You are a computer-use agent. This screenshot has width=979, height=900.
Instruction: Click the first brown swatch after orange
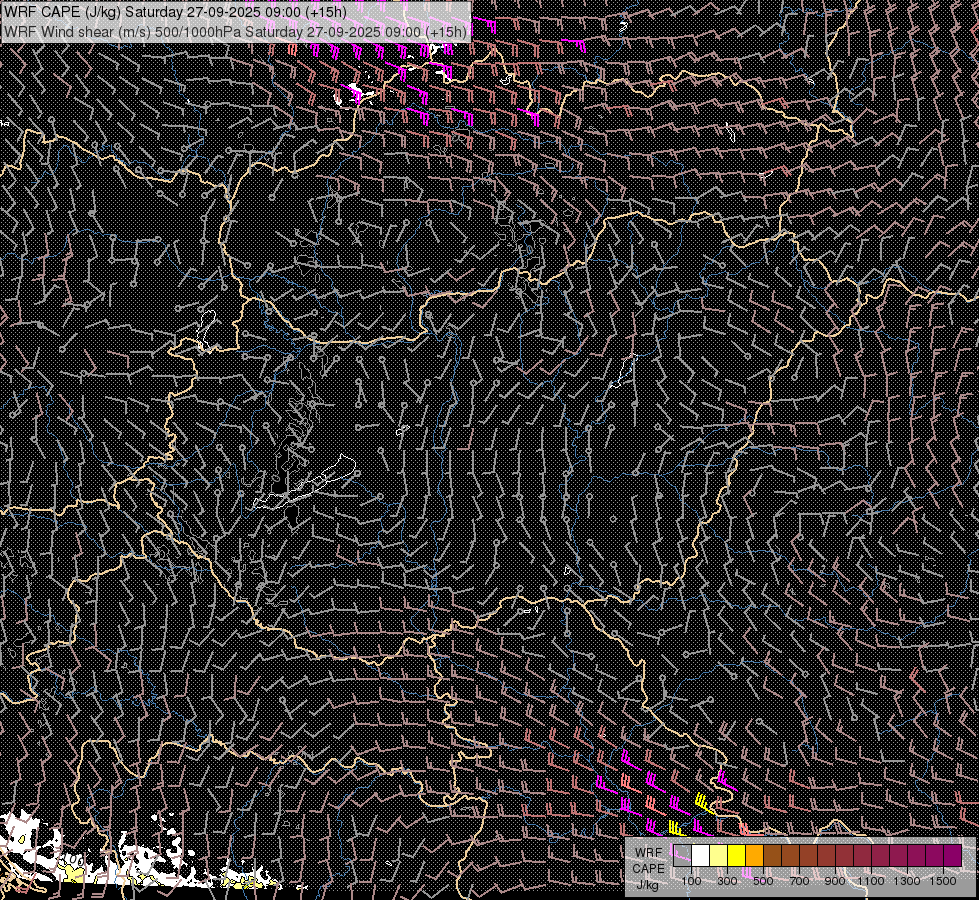click(773, 855)
